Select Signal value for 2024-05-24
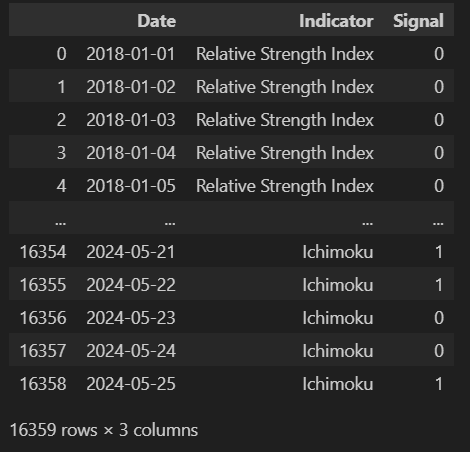Image resolution: width=470 pixels, height=452 pixels. (x=439, y=351)
